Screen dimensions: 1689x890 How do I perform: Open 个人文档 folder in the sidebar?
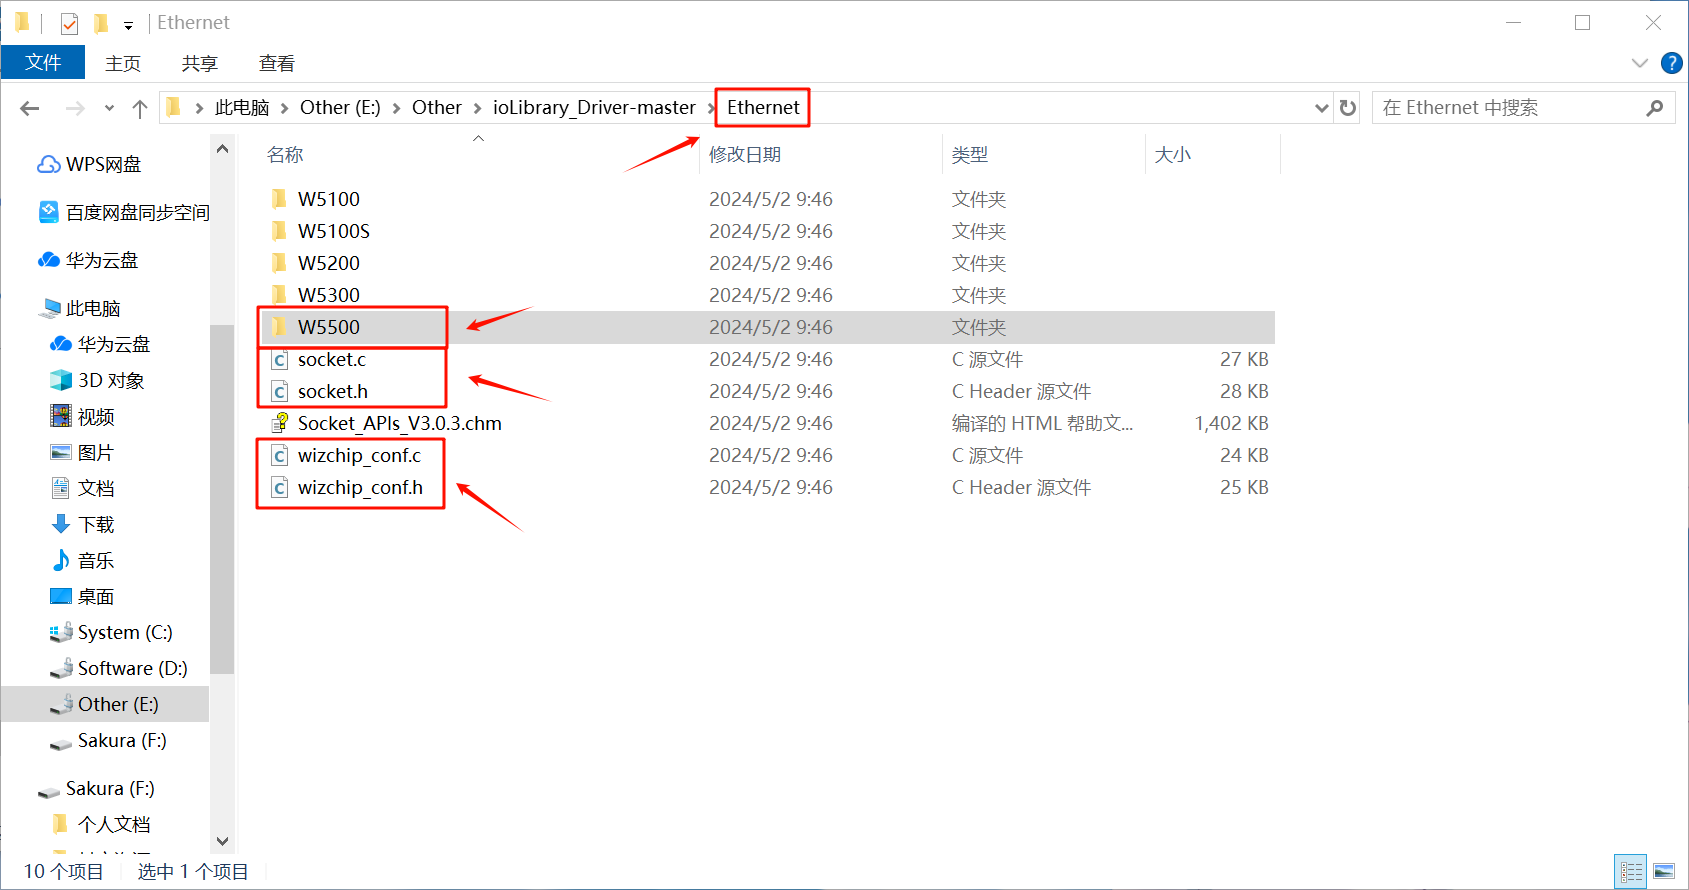pyautogui.click(x=114, y=824)
